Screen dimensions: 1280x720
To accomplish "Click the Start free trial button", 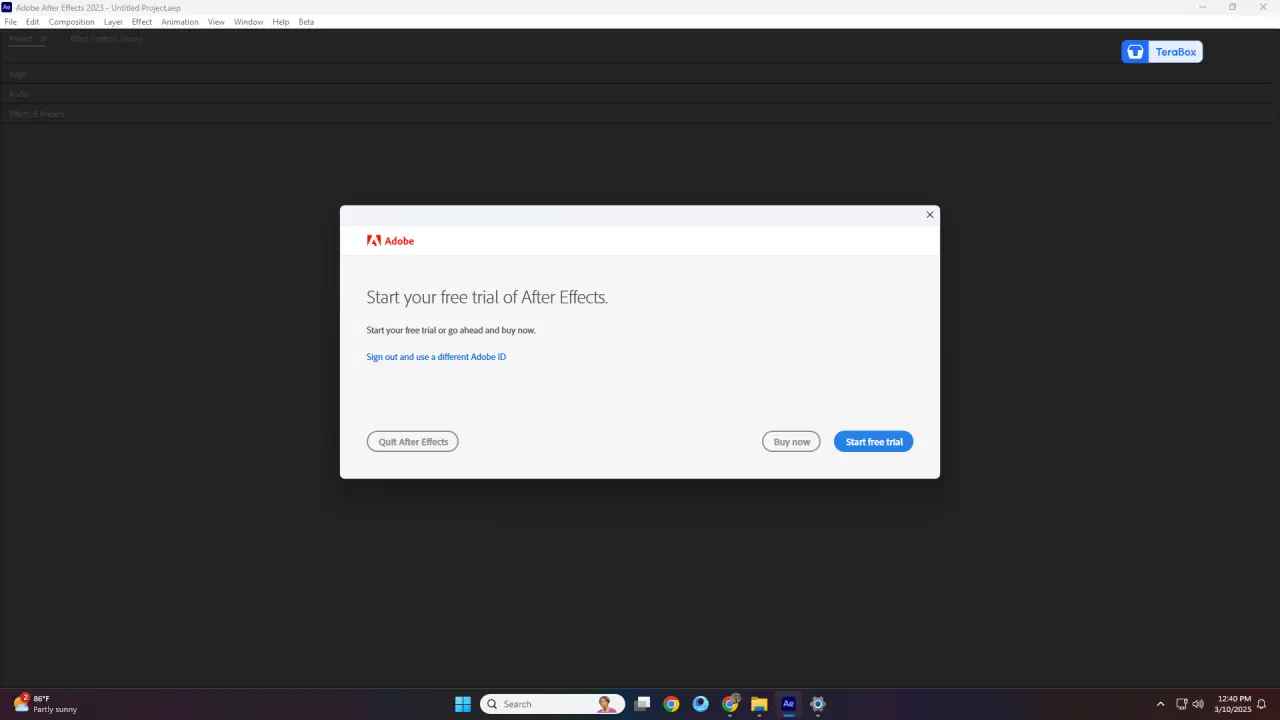I will pos(873,442).
